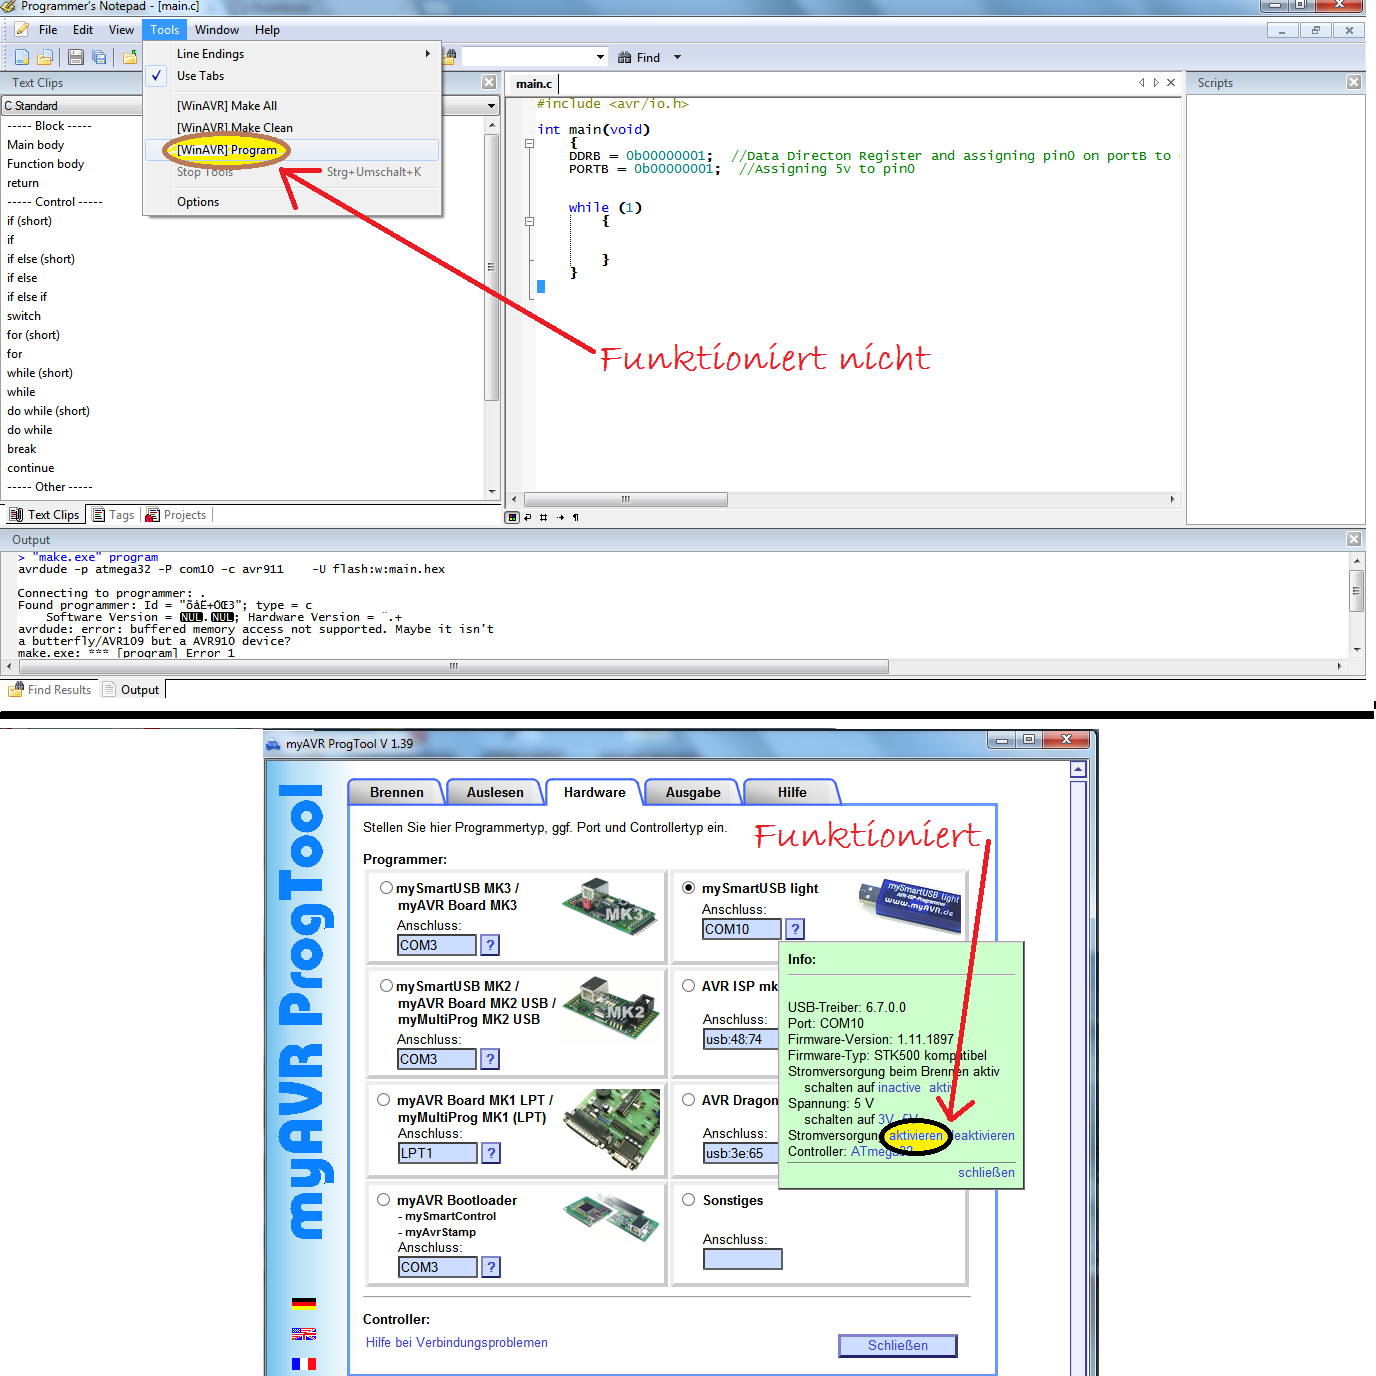Toggle Use Tabs menu option

292,76
